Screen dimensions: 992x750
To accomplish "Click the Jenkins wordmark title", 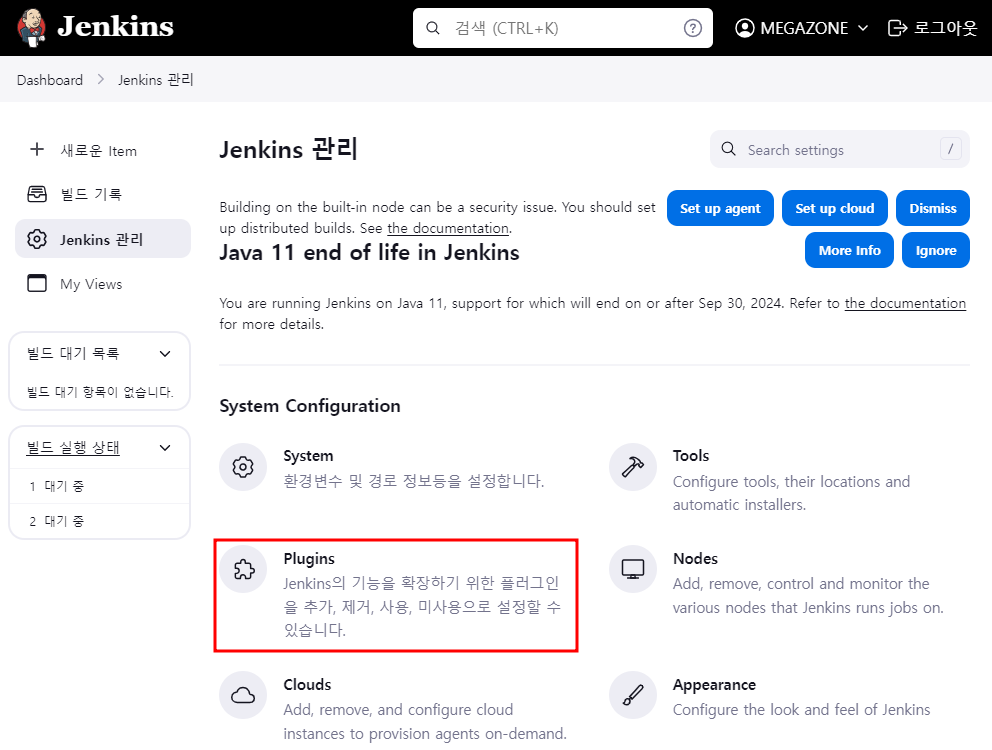I will tap(115, 27).
